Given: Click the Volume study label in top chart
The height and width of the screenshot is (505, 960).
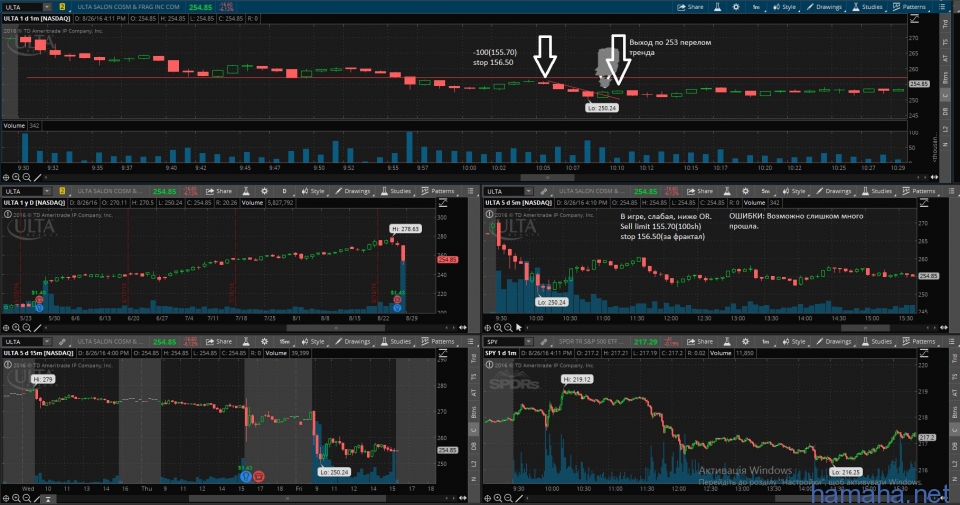Looking at the screenshot, I should click(x=14, y=125).
